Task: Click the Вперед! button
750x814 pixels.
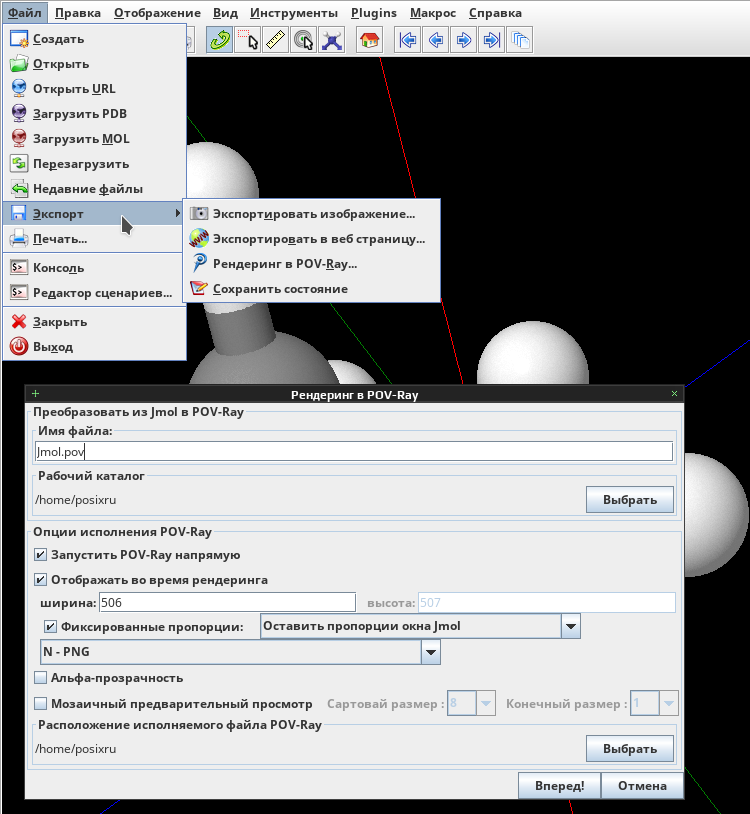Action: [x=560, y=785]
